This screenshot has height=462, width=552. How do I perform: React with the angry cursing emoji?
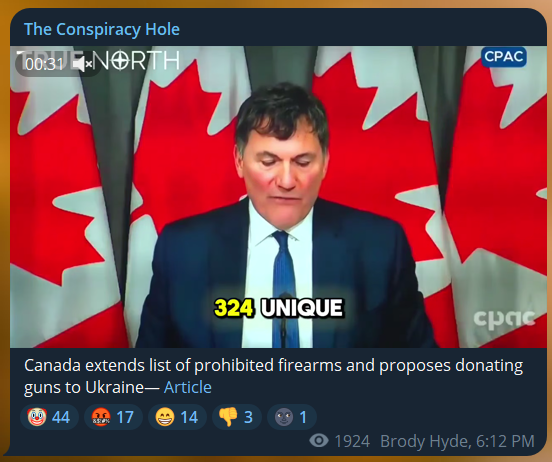101,417
